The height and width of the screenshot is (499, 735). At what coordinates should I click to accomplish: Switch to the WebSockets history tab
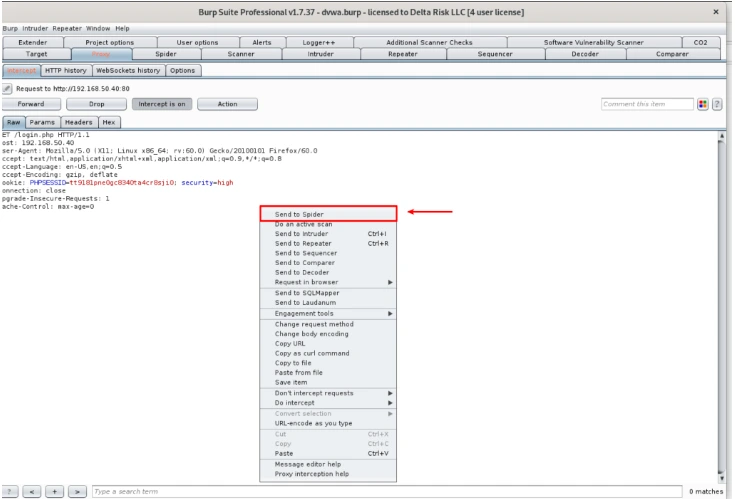tap(128, 70)
